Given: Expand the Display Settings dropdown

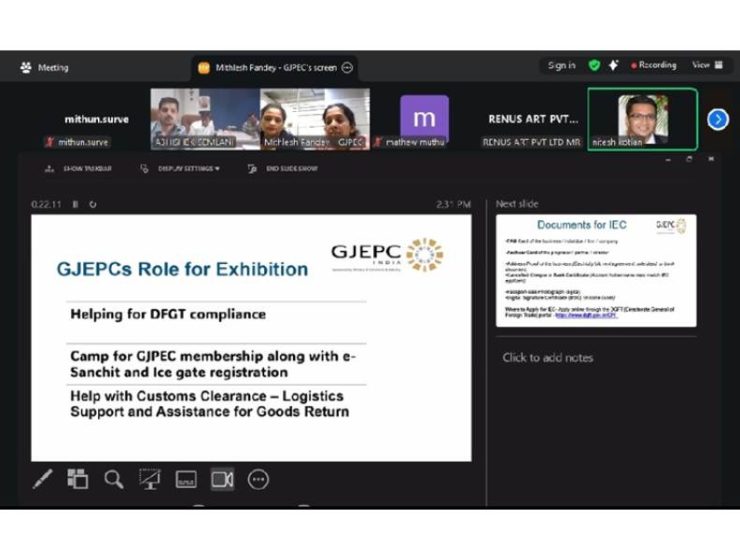Looking at the screenshot, I should coord(181,169).
